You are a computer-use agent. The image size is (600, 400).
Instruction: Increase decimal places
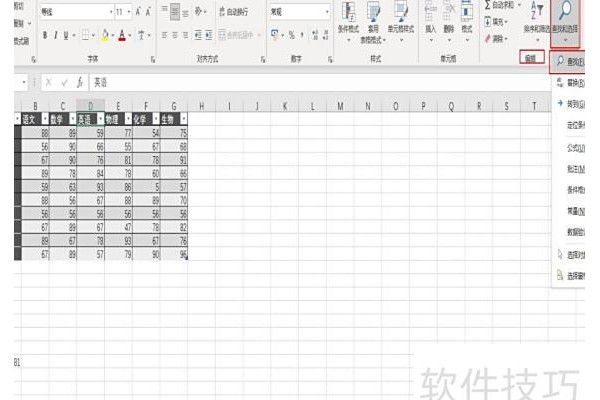315,35
